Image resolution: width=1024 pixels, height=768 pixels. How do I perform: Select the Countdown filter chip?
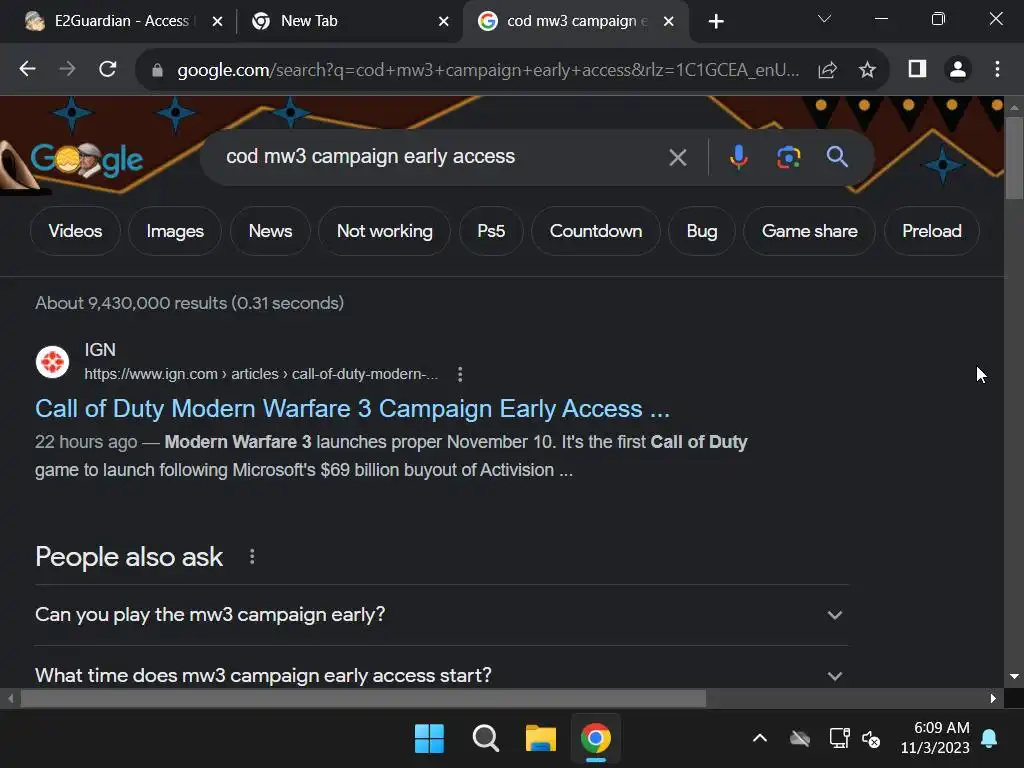tap(596, 231)
